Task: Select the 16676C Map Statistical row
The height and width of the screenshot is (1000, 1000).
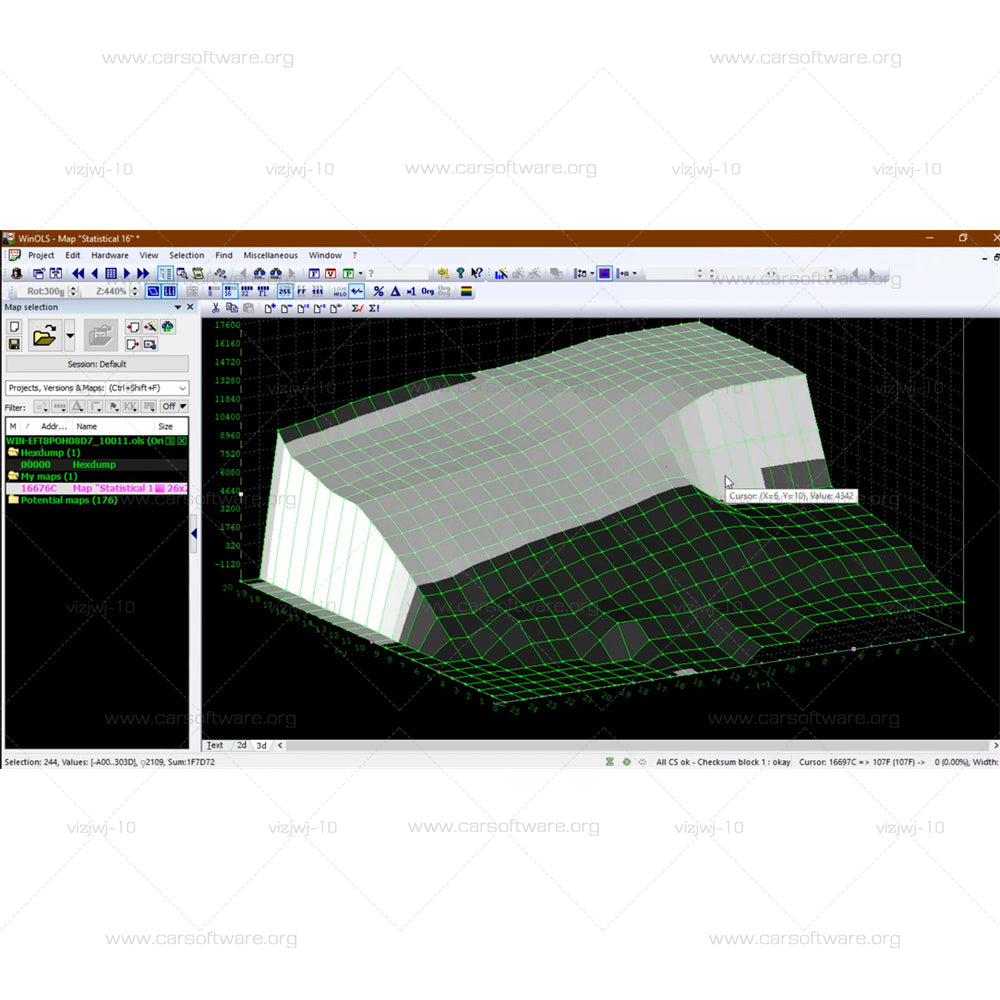Action: tap(97, 488)
